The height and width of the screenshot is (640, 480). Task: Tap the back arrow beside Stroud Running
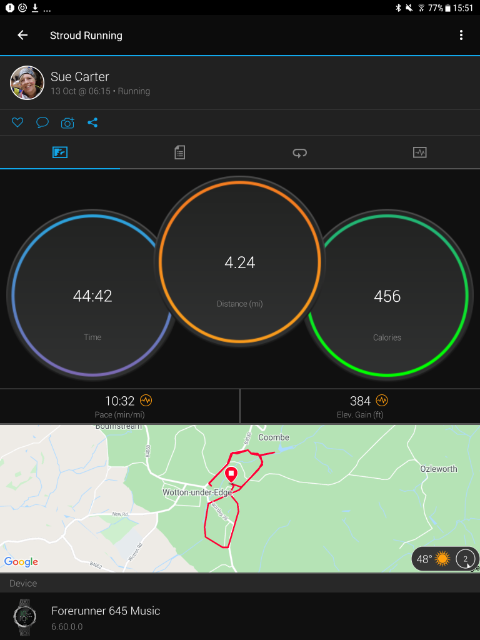click(22, 35)
